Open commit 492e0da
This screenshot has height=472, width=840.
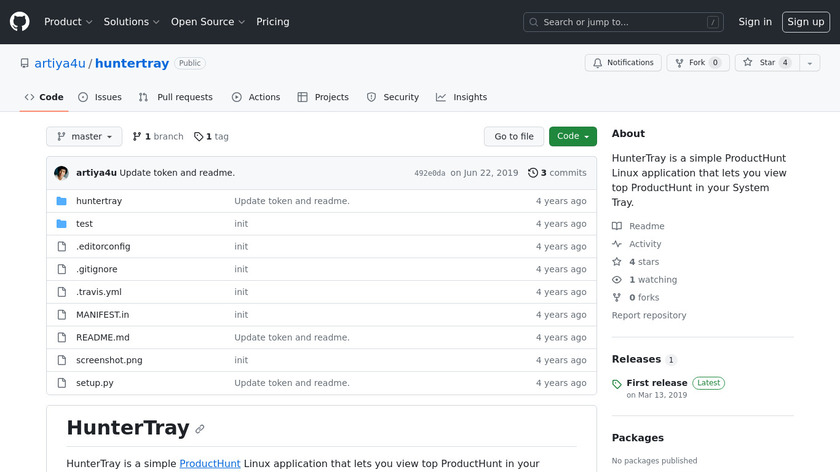[430, 173]
